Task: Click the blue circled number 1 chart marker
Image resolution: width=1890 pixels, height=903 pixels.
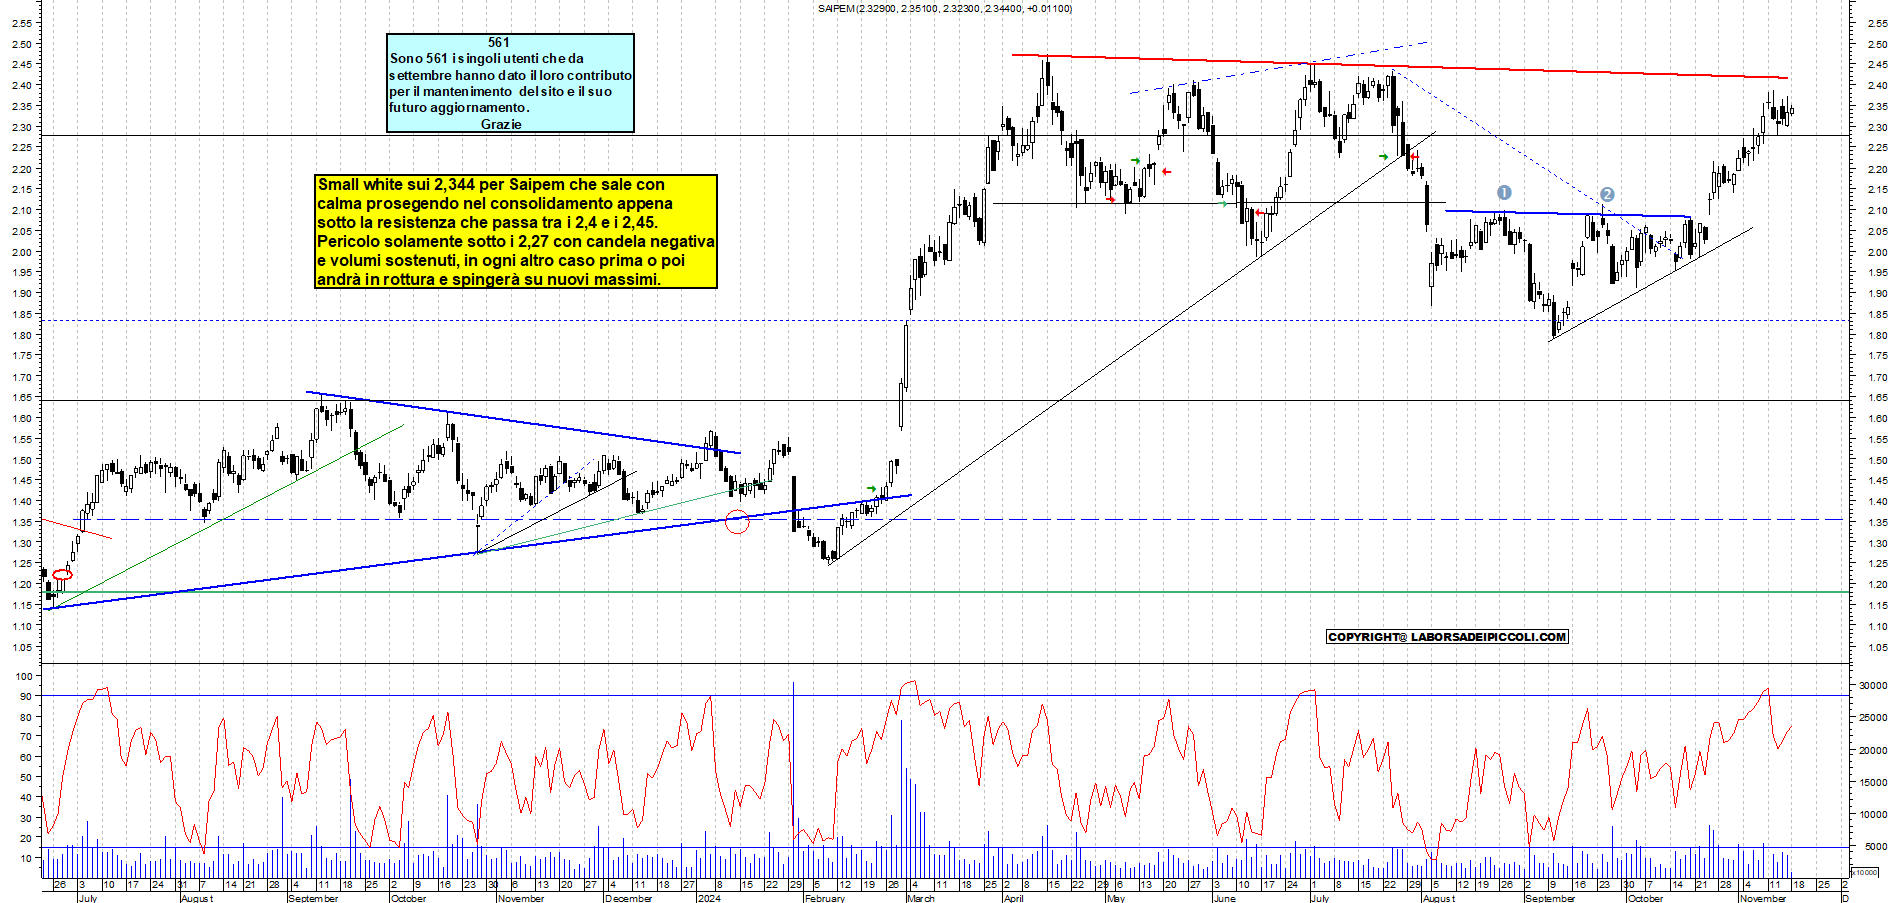Action: pos(1504,193)
